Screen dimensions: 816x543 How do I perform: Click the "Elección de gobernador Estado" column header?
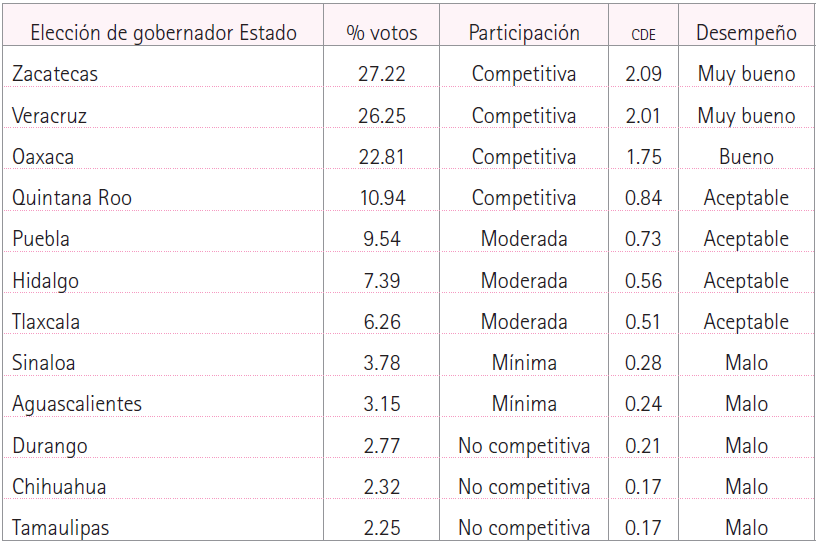[164, 33]
